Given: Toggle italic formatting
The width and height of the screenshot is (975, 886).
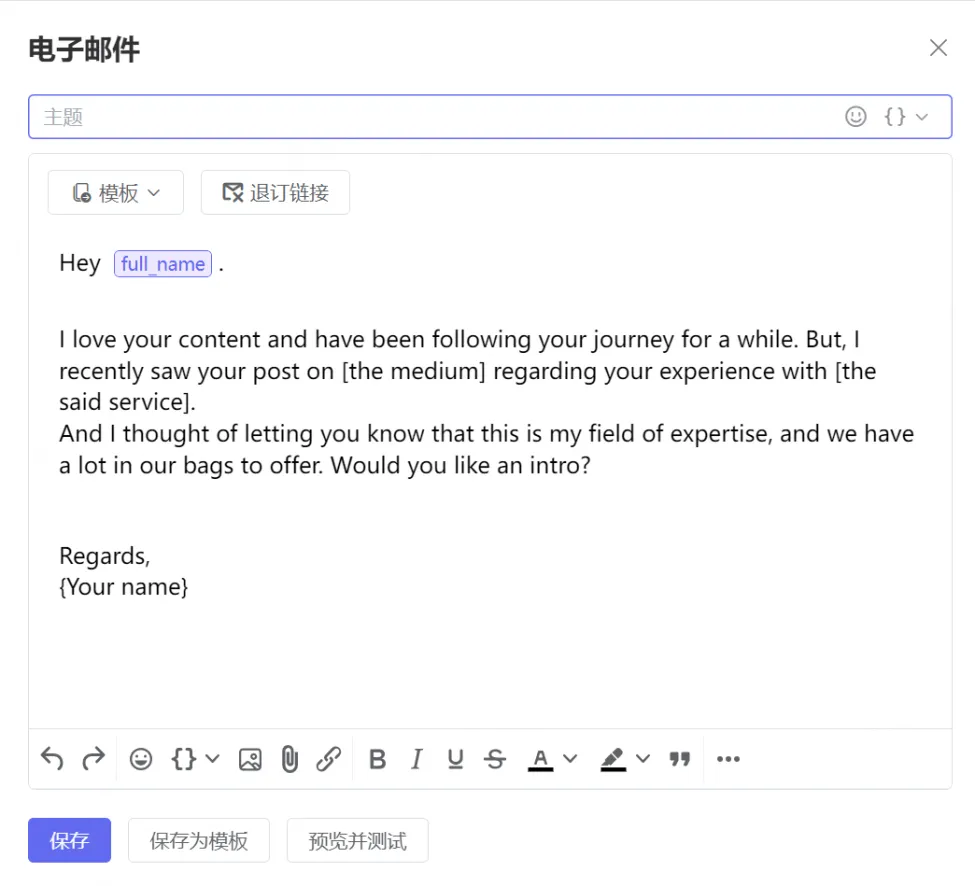Looking at the screenshot, I should pos(416,759).
